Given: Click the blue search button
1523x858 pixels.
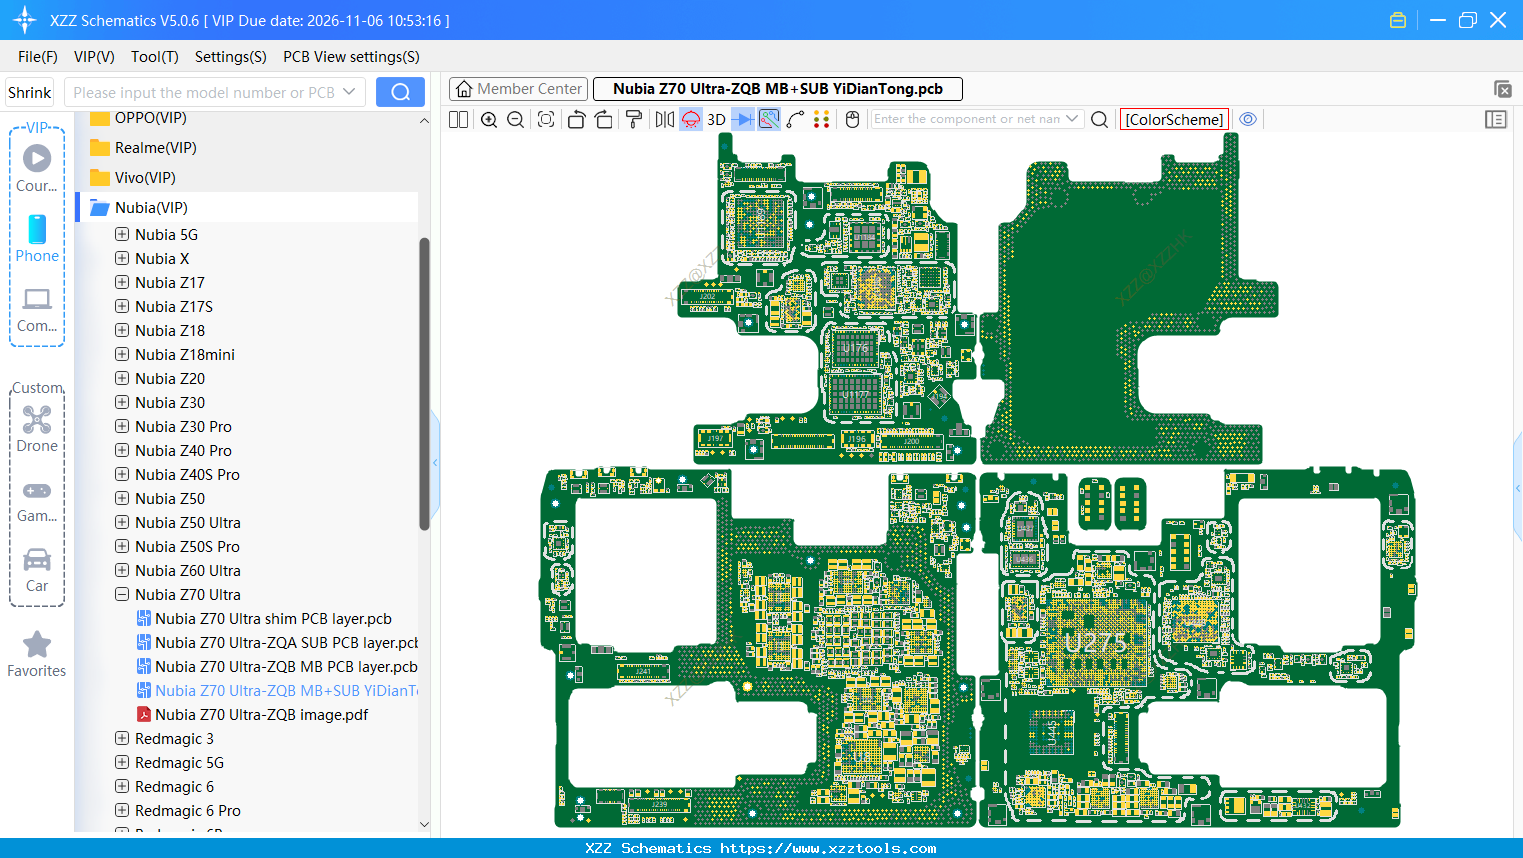Looking at the screenshot, I should click(400, 92).
